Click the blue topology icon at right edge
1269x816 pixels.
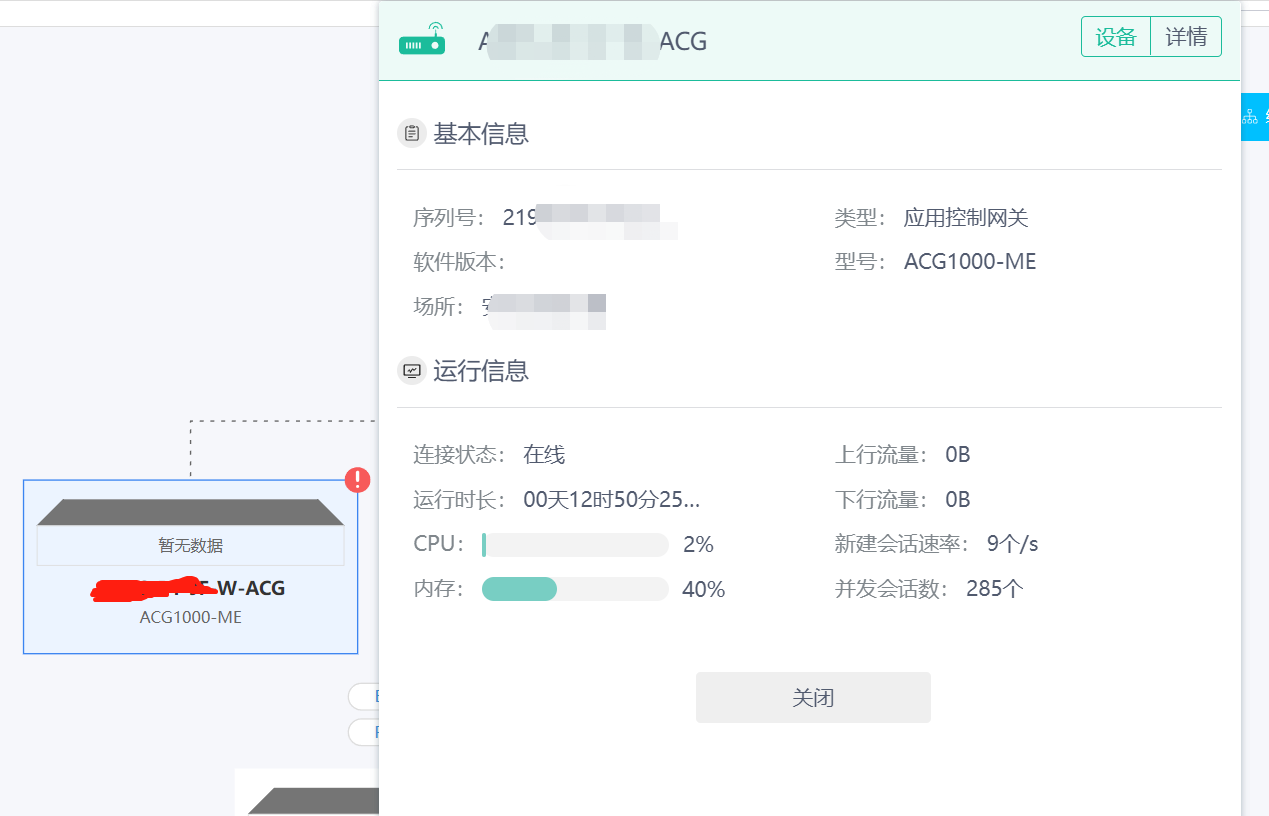[1252, 117]
